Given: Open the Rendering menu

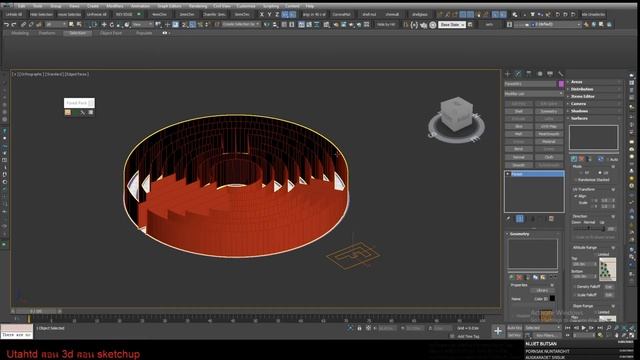Looking at the screenshot, I should click(198, 6).
